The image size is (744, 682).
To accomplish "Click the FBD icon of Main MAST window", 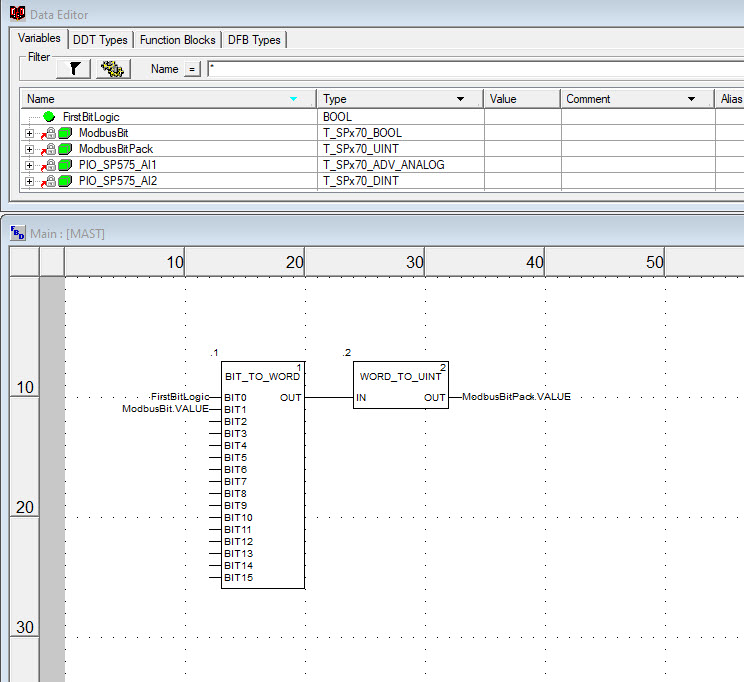I will (18, 233).
